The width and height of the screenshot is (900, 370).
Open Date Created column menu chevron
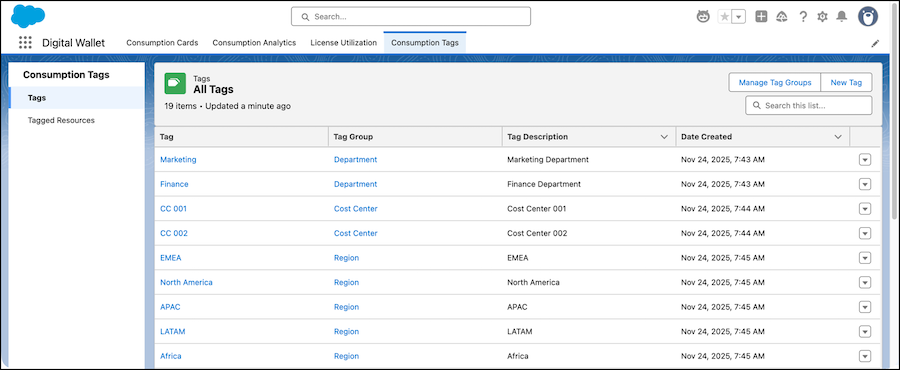(x=838, y=137)
